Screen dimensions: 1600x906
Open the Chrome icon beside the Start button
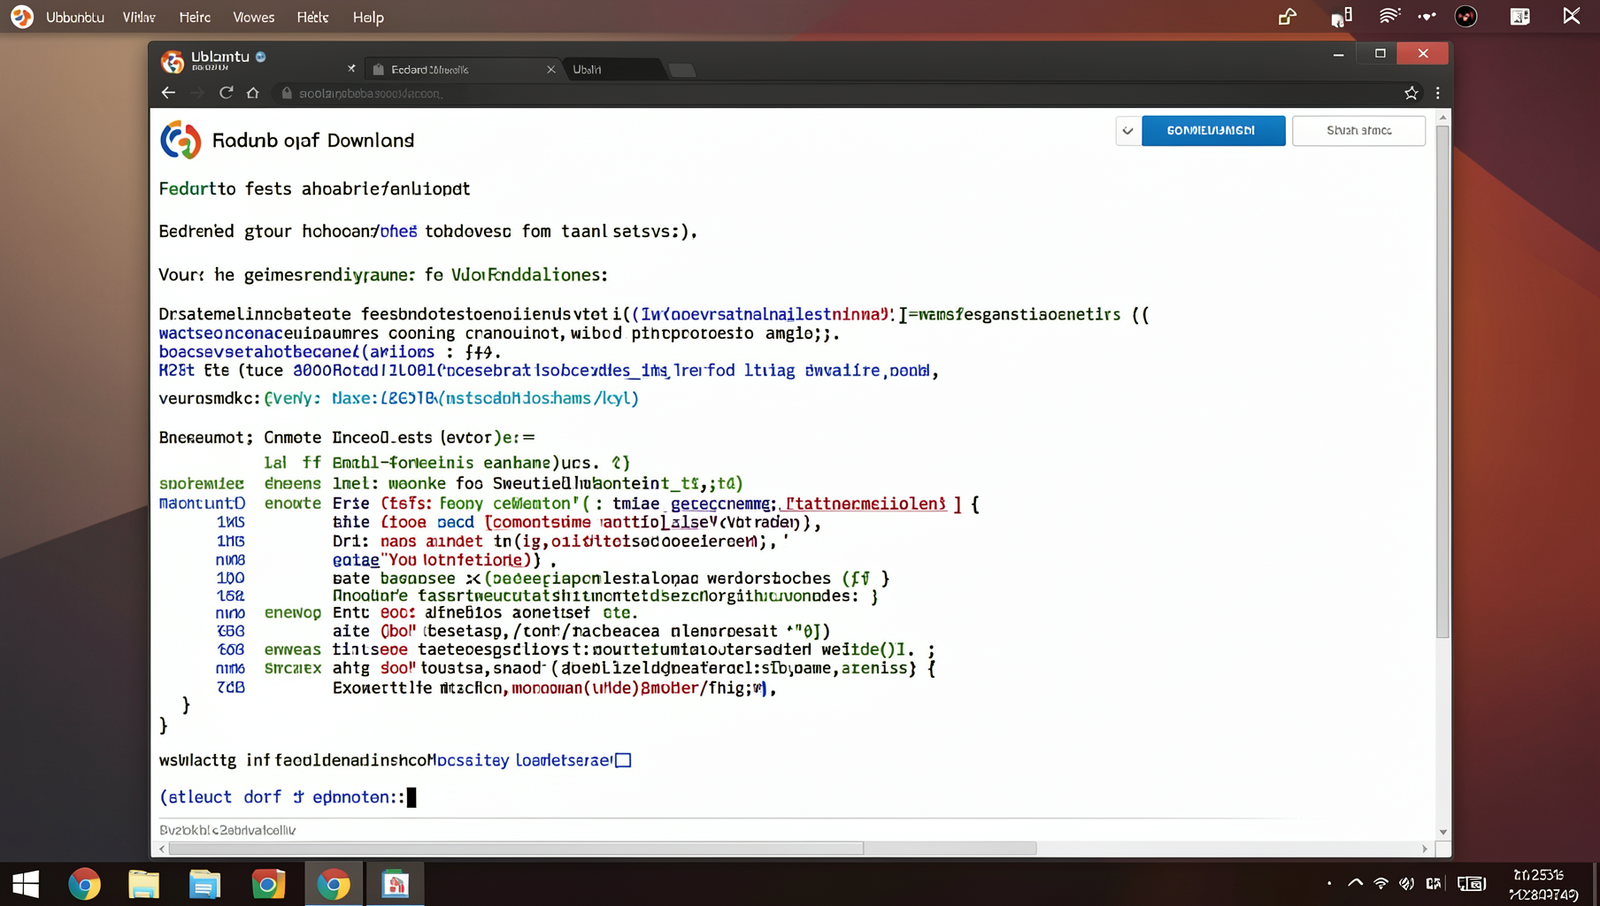point(85,885)
